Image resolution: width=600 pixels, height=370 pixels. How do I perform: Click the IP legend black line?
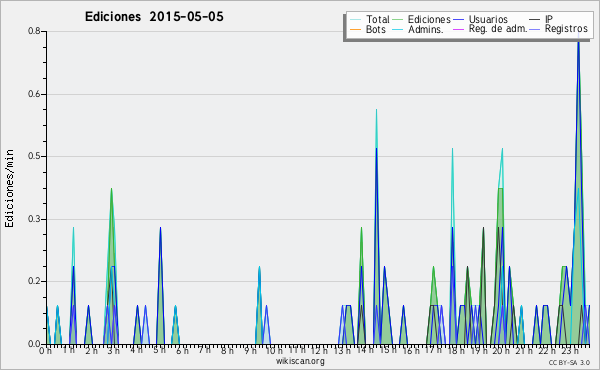535,20
